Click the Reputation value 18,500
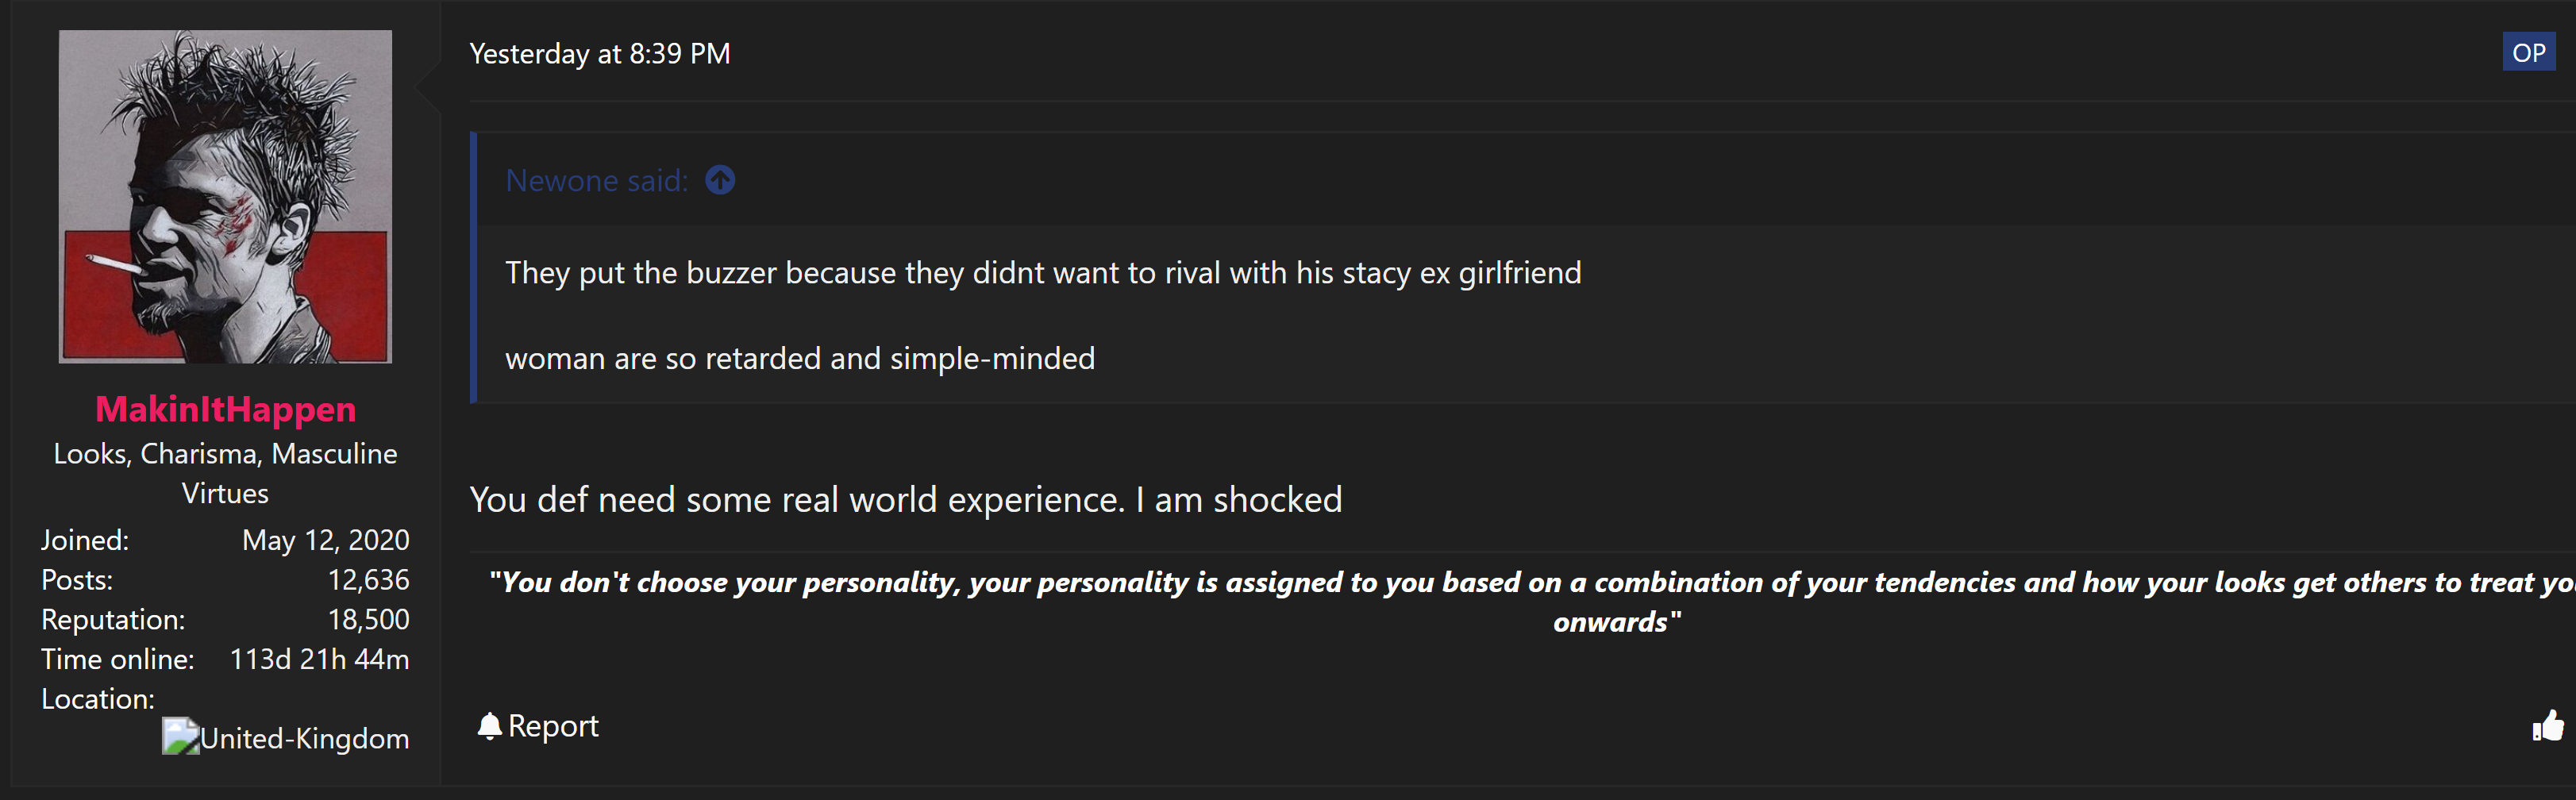Screen dimensions: 2576x800 (368, 619)
